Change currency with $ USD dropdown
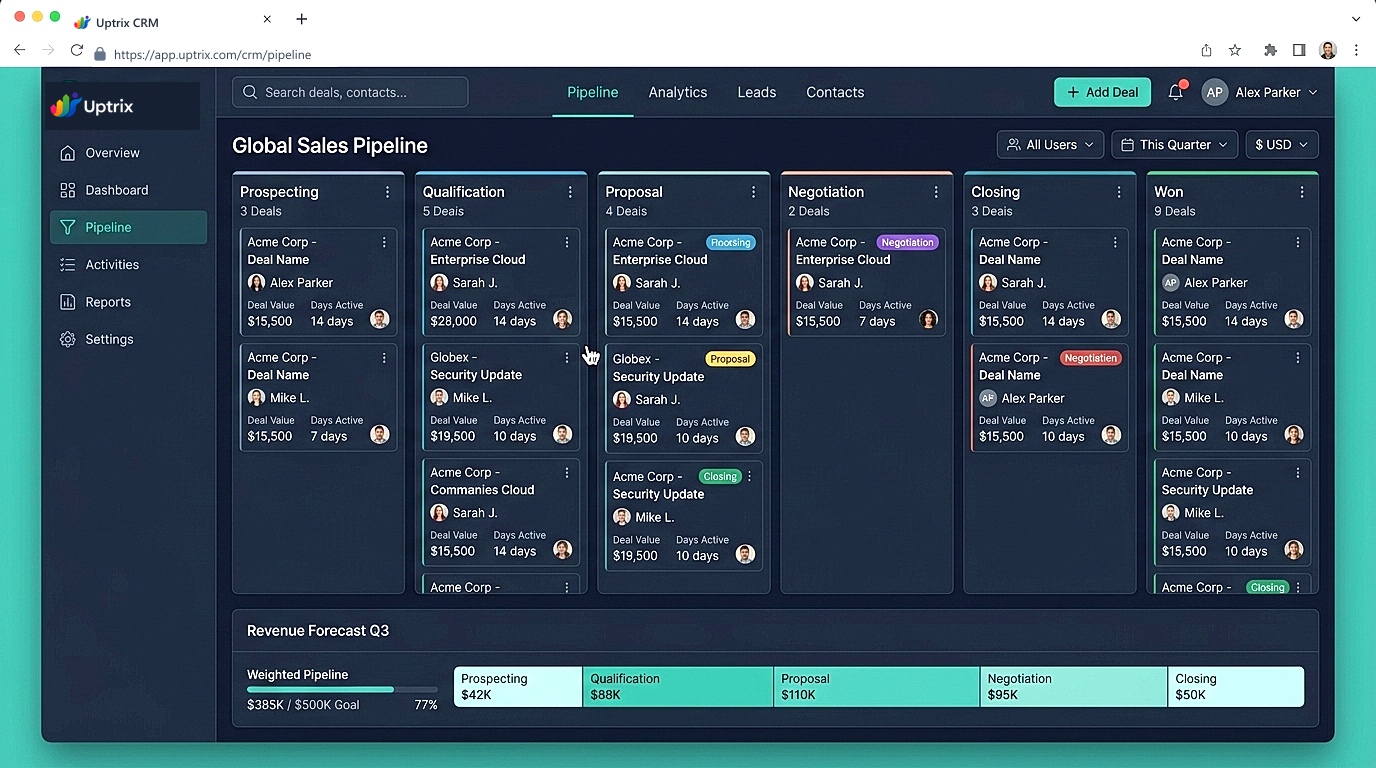 pyautogui.click(x=1282, y=145)
